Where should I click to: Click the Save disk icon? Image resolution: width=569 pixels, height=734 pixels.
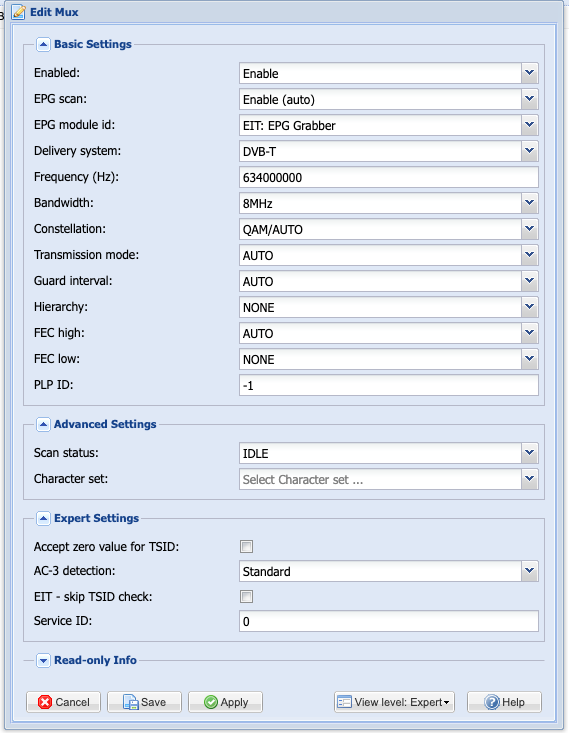[131, 702]
